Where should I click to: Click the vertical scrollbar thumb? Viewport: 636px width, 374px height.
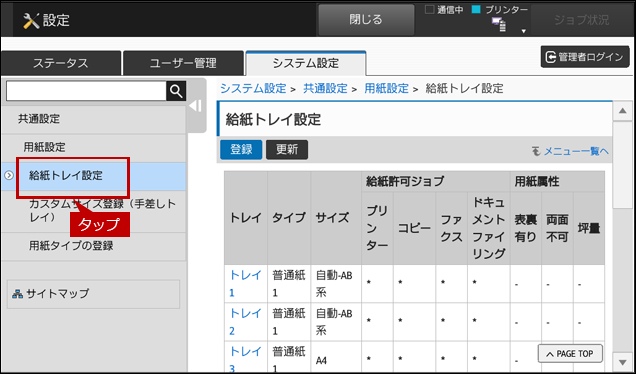pyautogui.click(x=622, y=165)
